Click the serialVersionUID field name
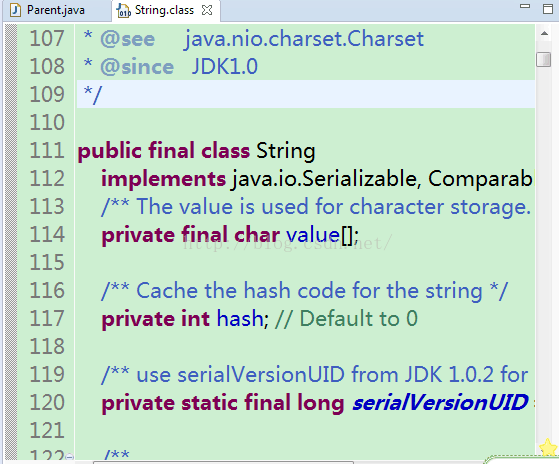The height and width of the screenshot is (464, 559). pyautogui.click(x=440, y=403)
